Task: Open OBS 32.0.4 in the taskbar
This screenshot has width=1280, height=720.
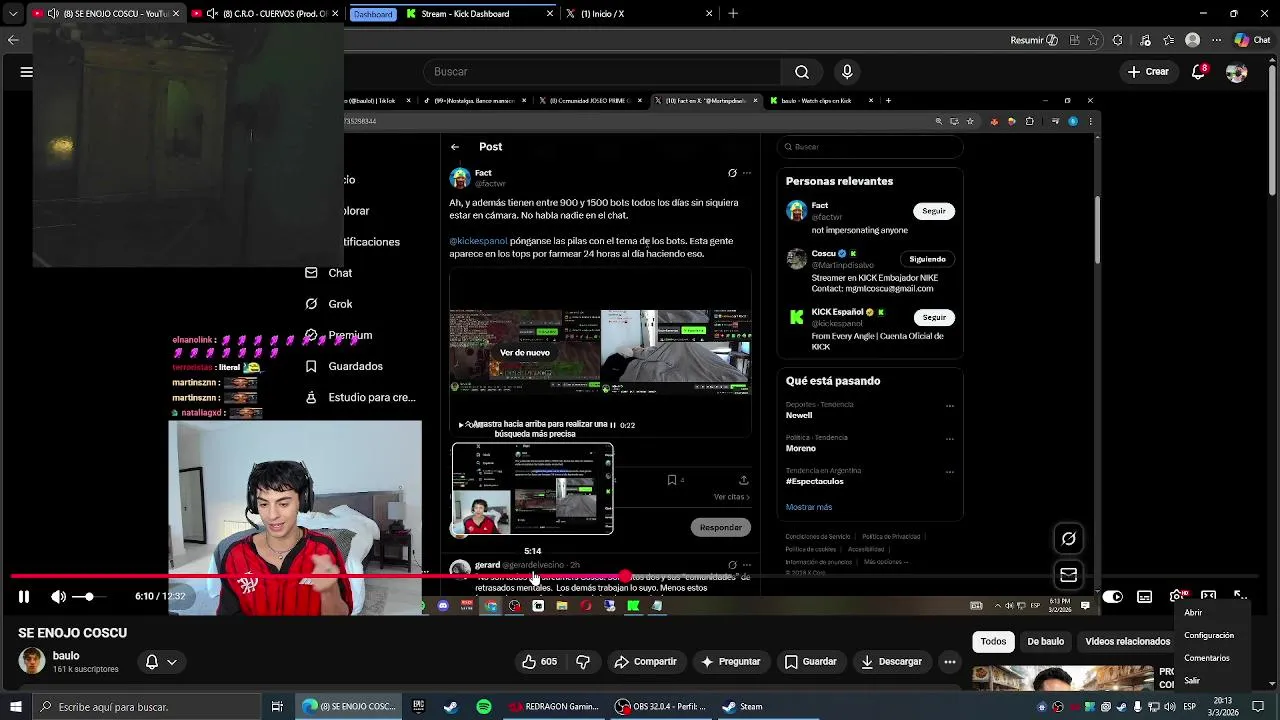Action: pyautogui.click(x=662, y=707)
